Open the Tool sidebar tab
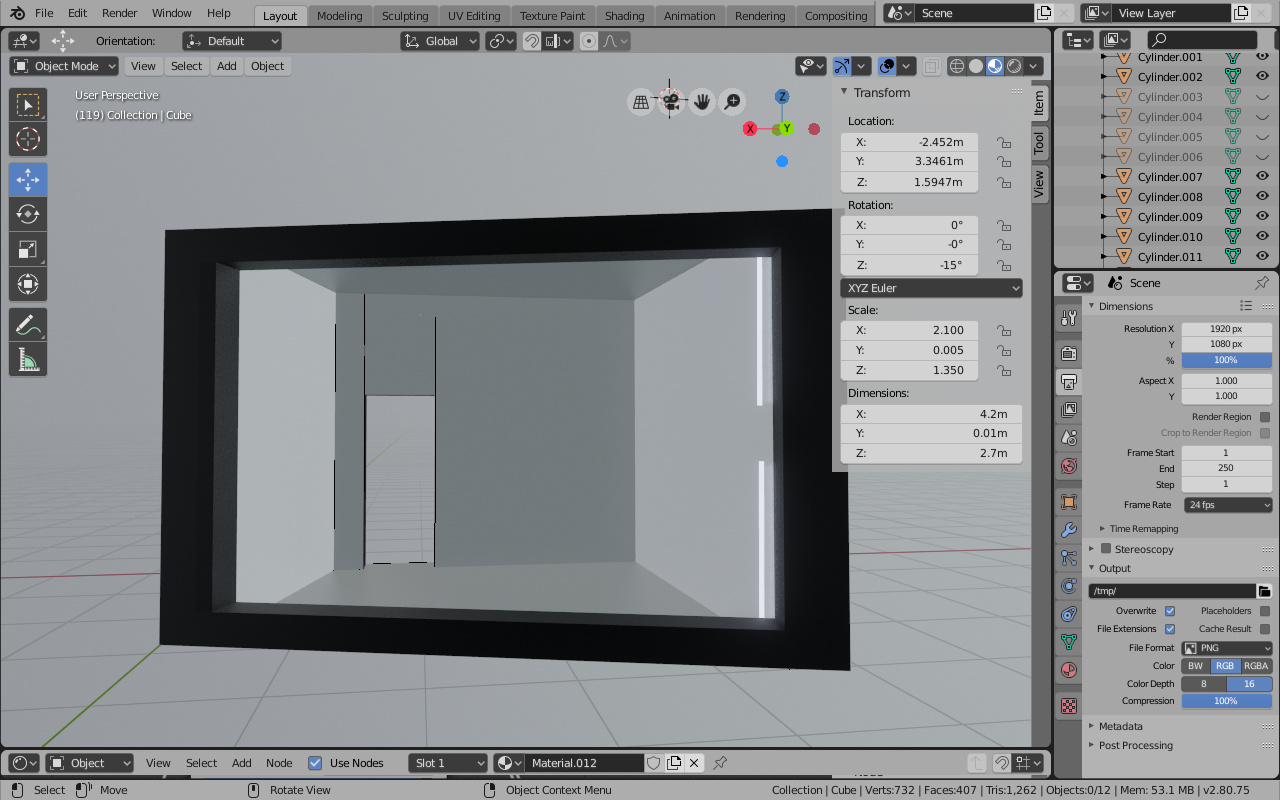 tap(1039, 141)
